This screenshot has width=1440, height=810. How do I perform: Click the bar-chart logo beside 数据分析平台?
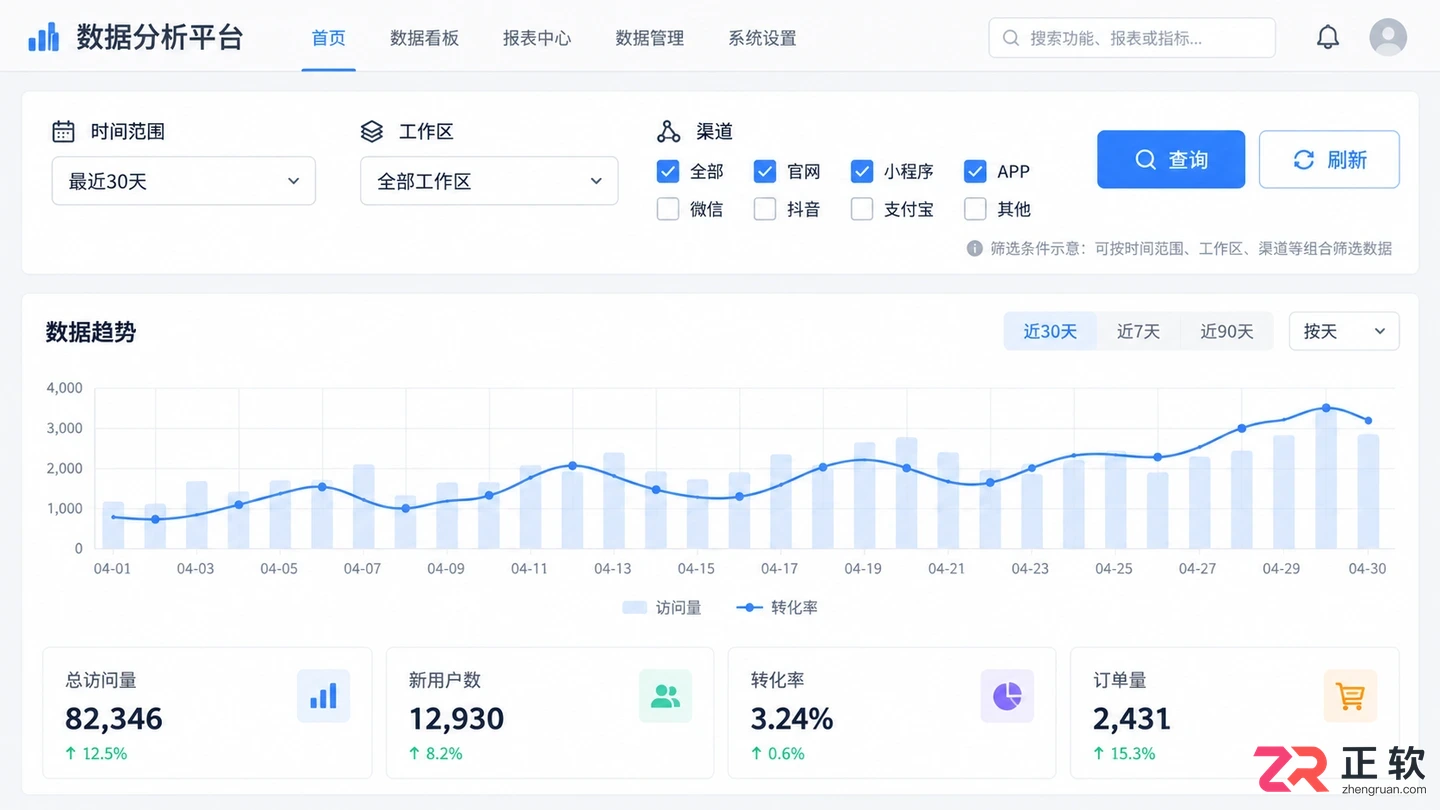click(43, 38)
